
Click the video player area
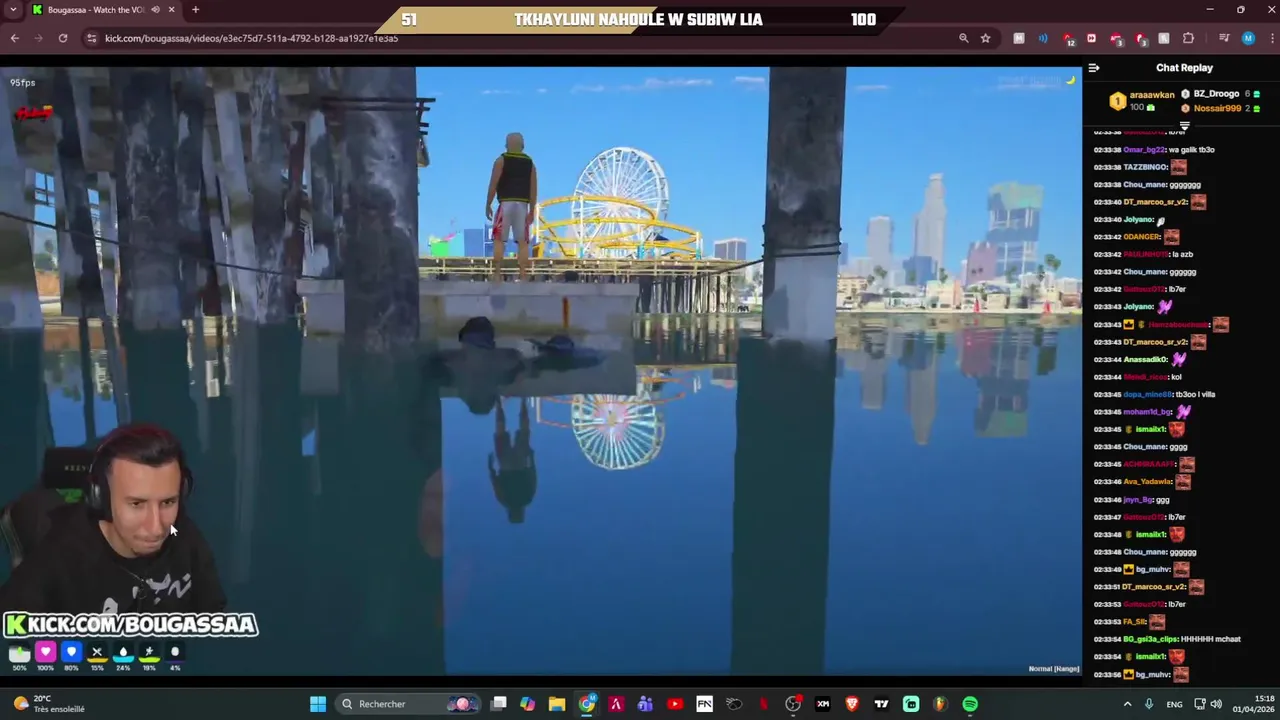tap(540, 370)
